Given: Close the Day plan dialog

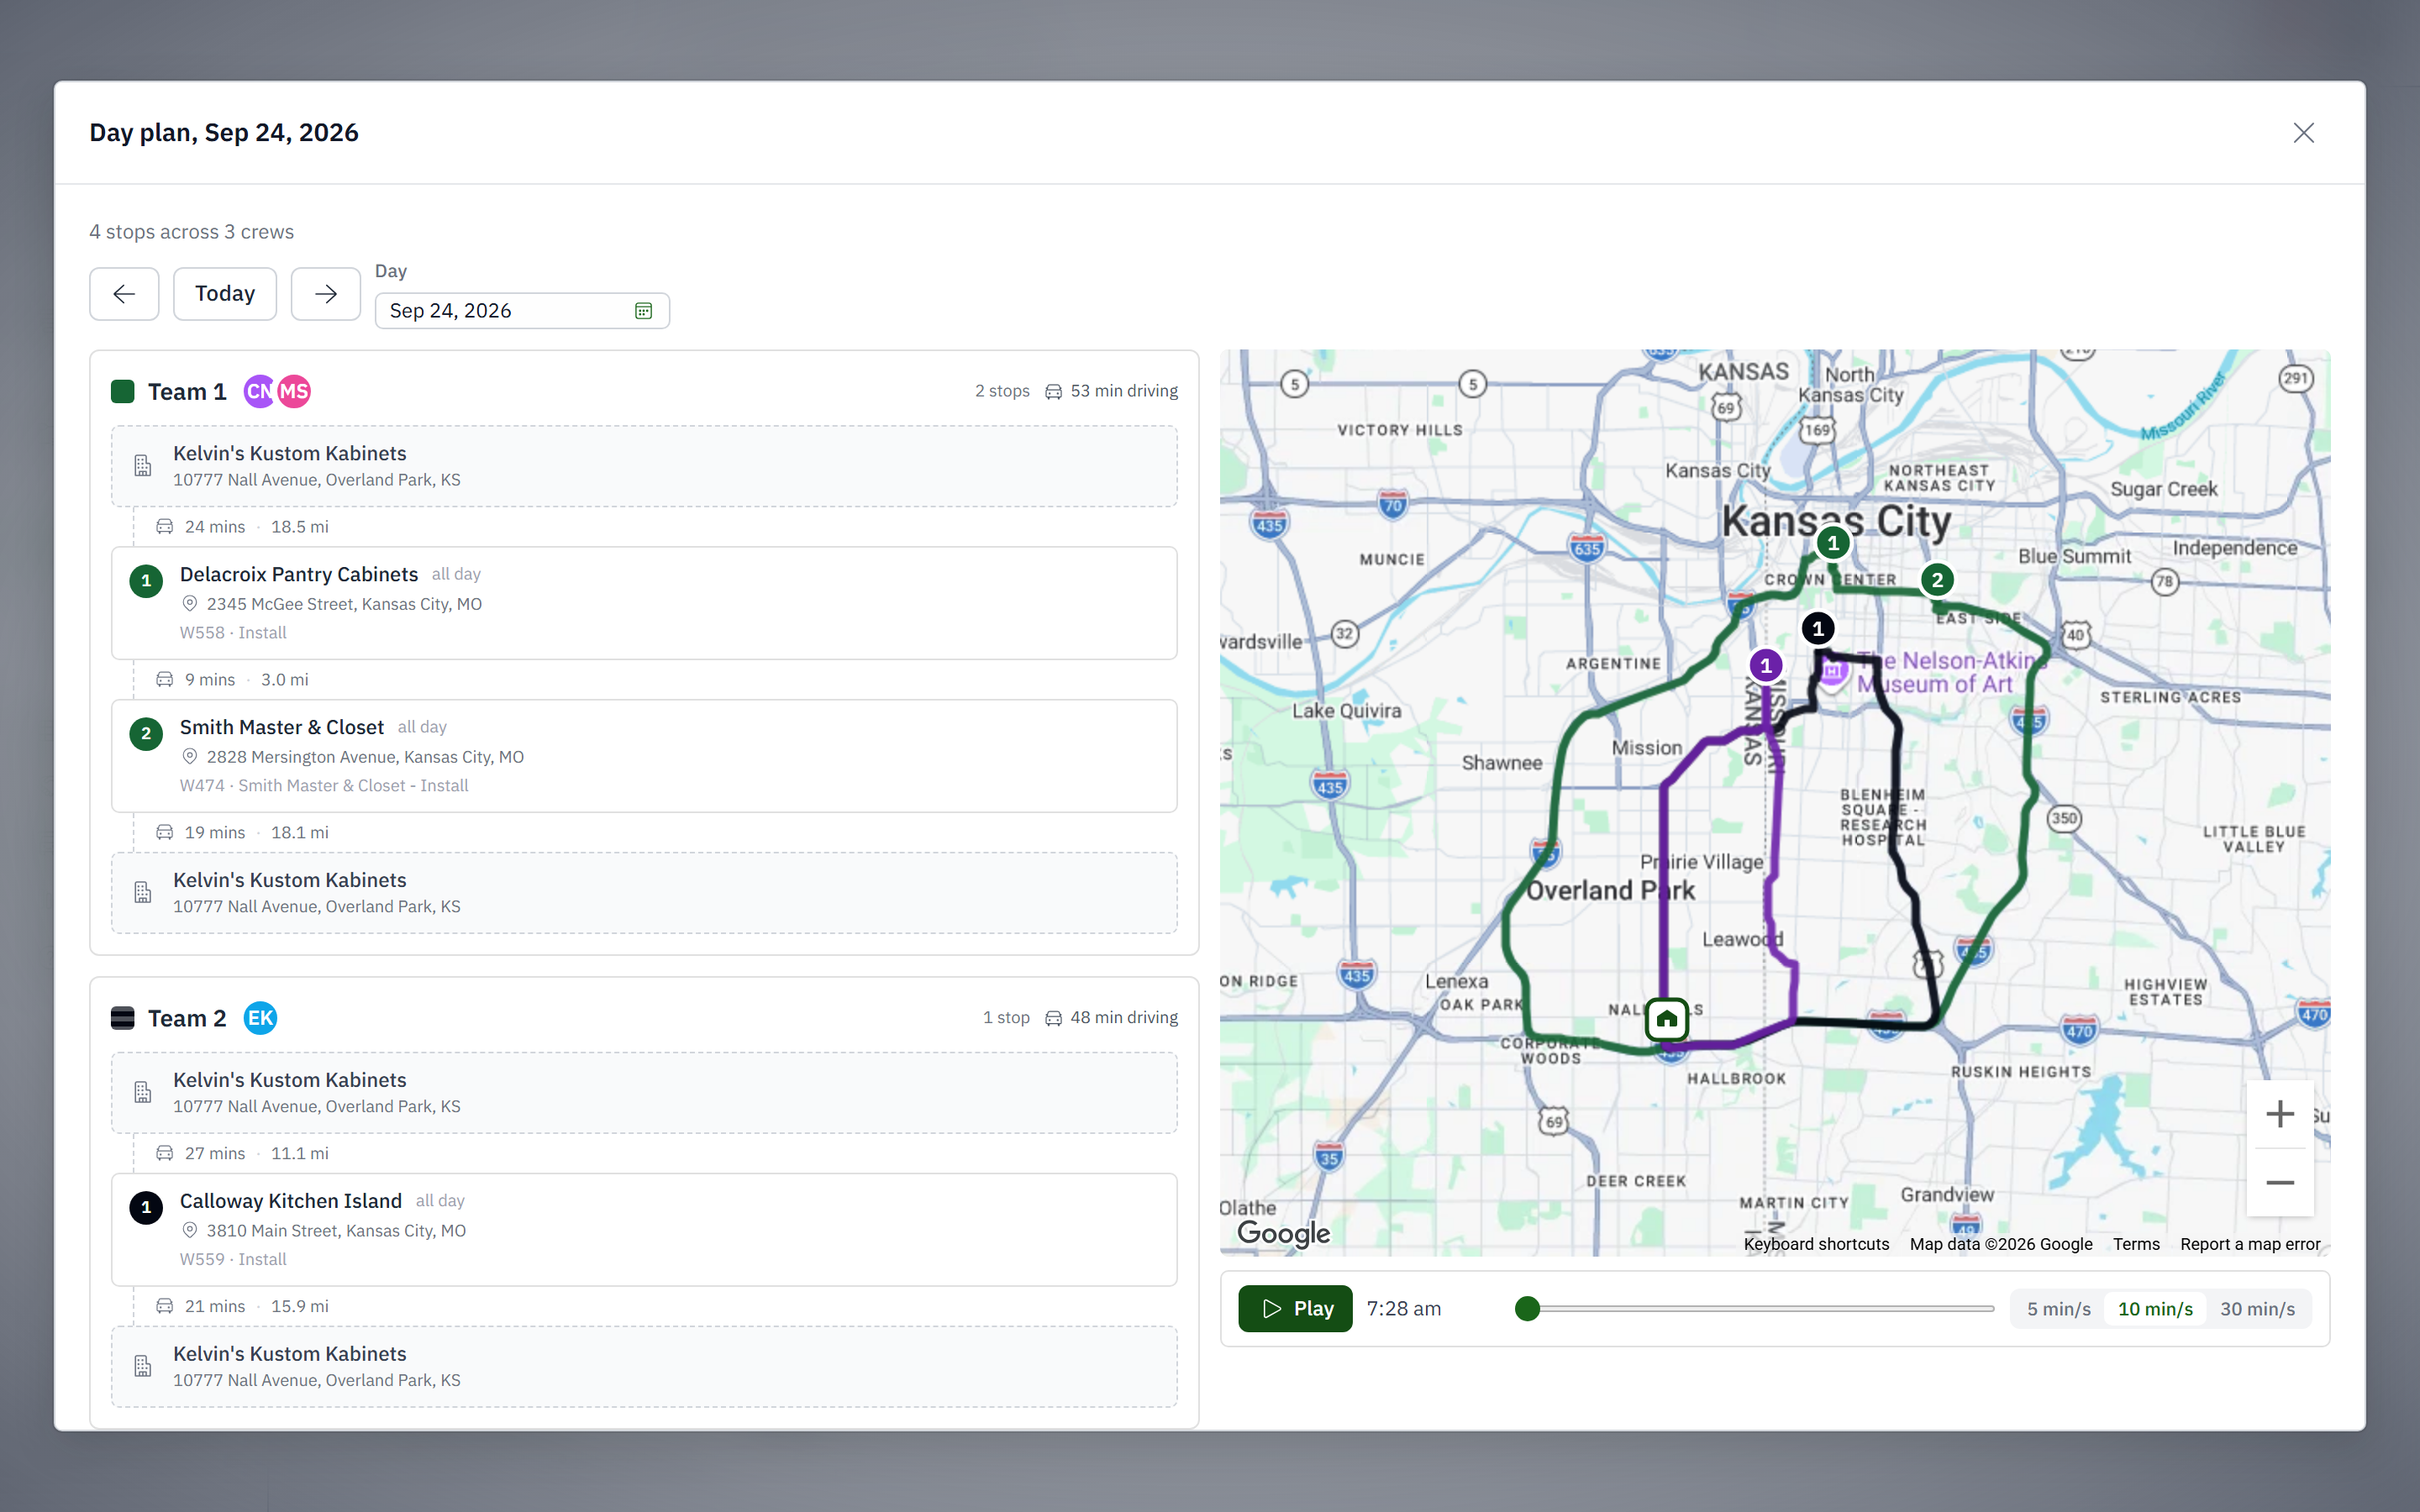Looking at the screenshot, I should tap(2303, 133).
